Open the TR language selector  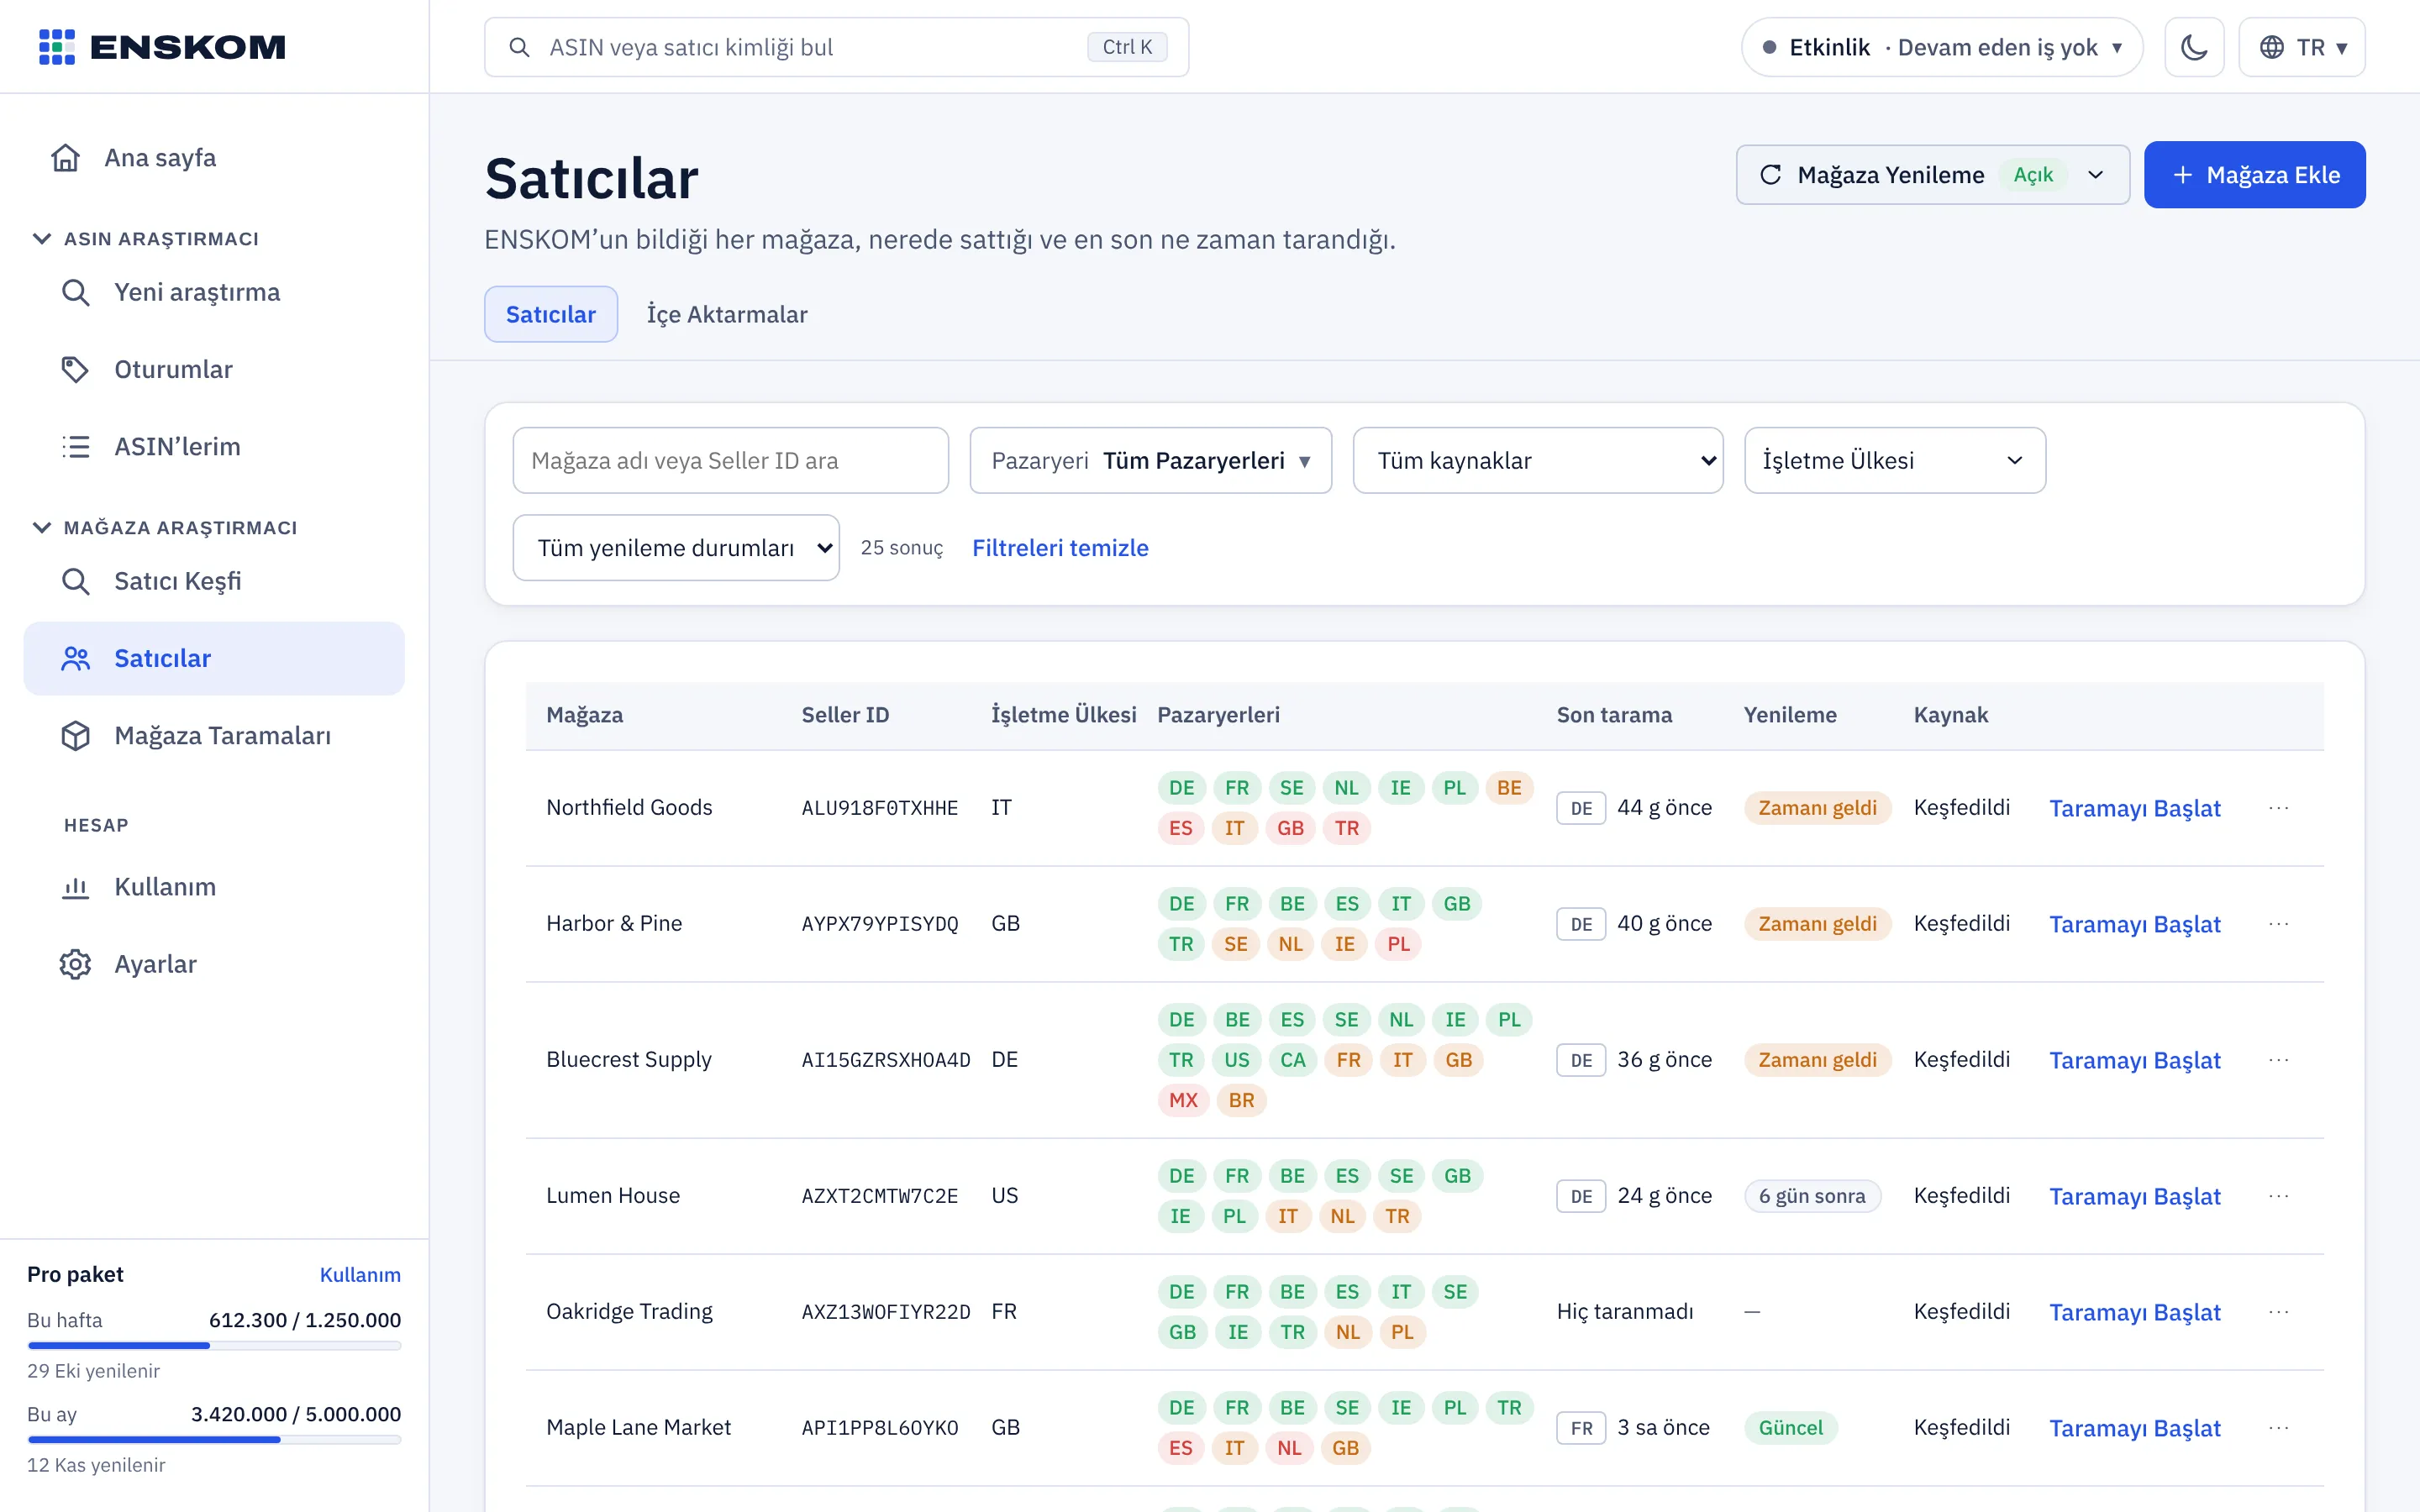(2301, 47)
